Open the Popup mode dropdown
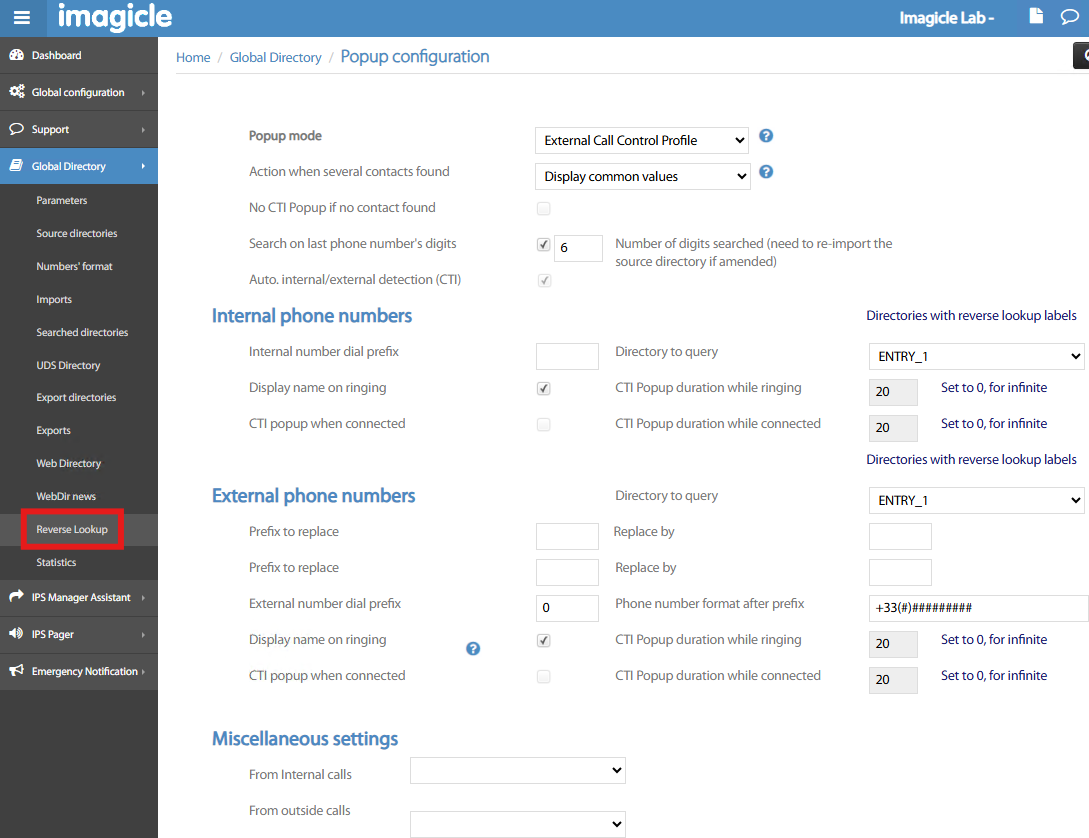Screen dimensions: 1089x838 click(641, 140)
